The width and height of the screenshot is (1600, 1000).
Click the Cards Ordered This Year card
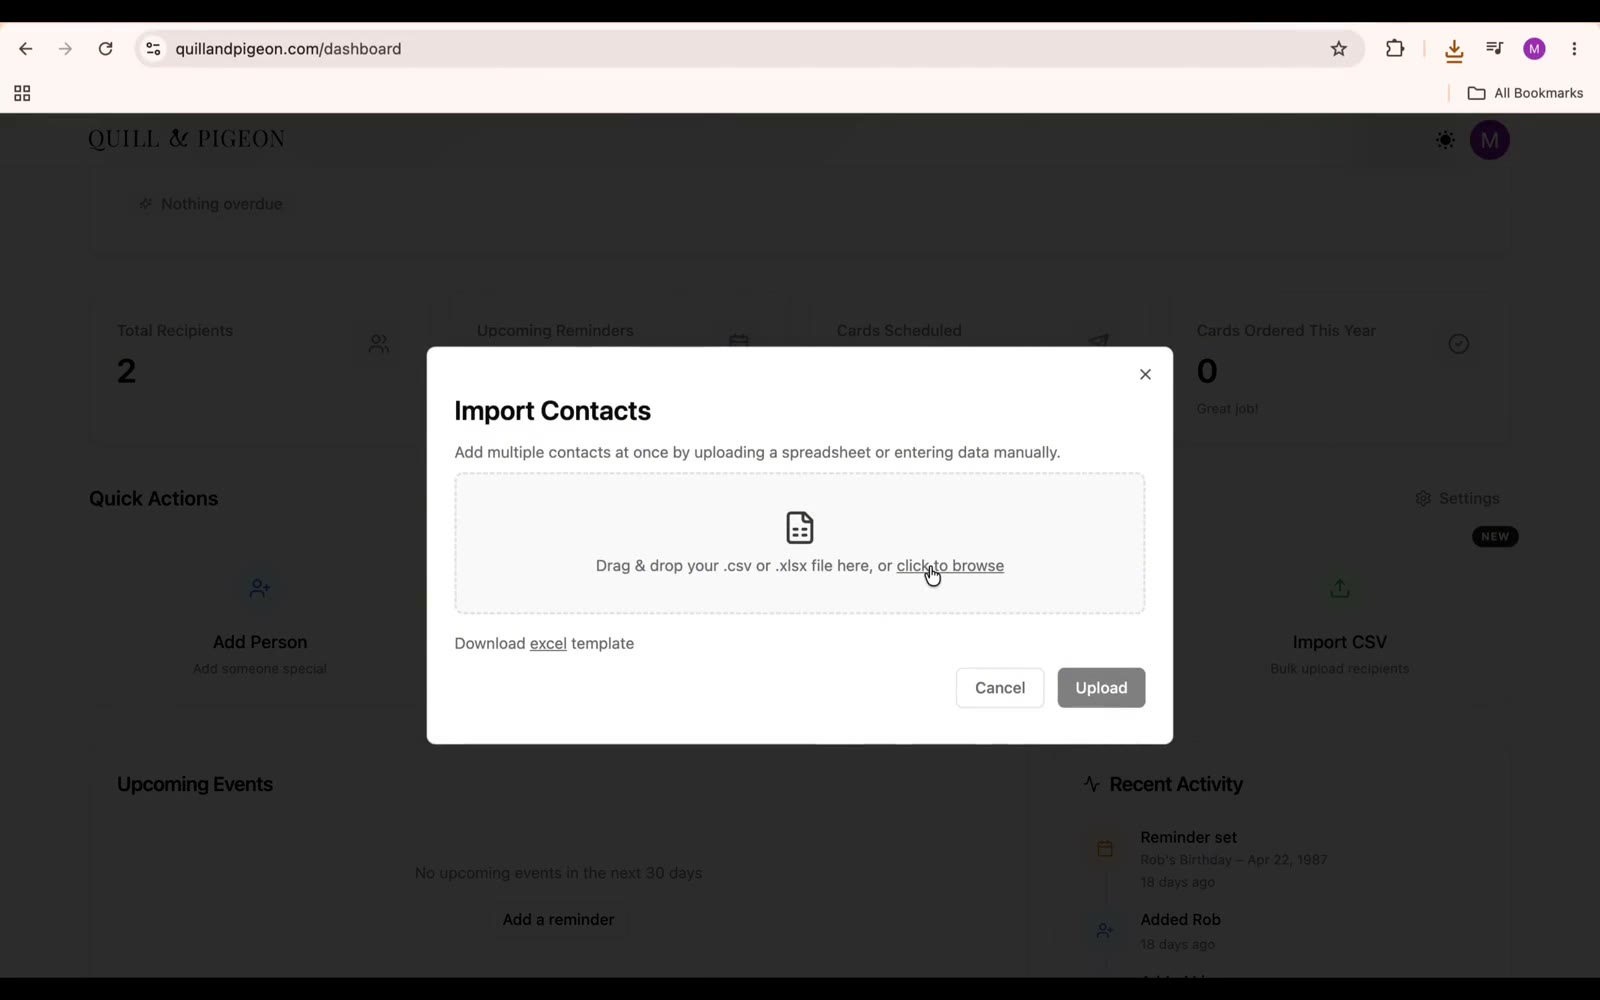[1339, 368]
